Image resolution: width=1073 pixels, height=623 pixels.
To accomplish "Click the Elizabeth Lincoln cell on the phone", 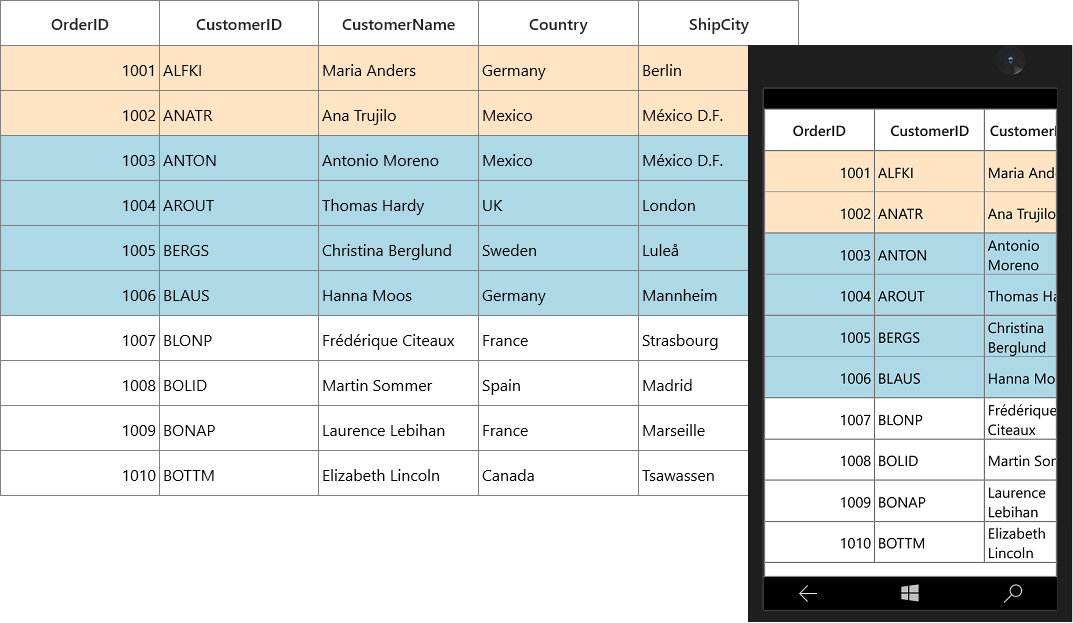I will click(x=1020, y=543).
